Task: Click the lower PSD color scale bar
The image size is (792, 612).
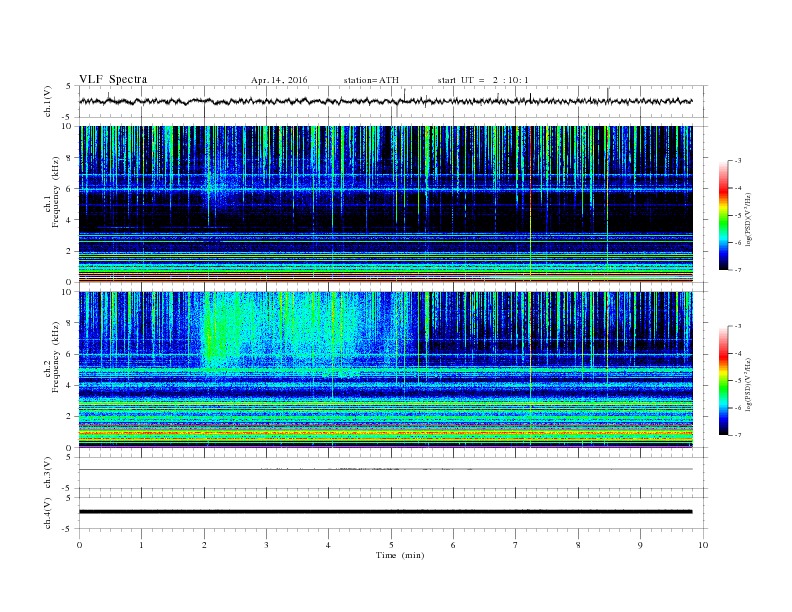Action: (723, 381)
